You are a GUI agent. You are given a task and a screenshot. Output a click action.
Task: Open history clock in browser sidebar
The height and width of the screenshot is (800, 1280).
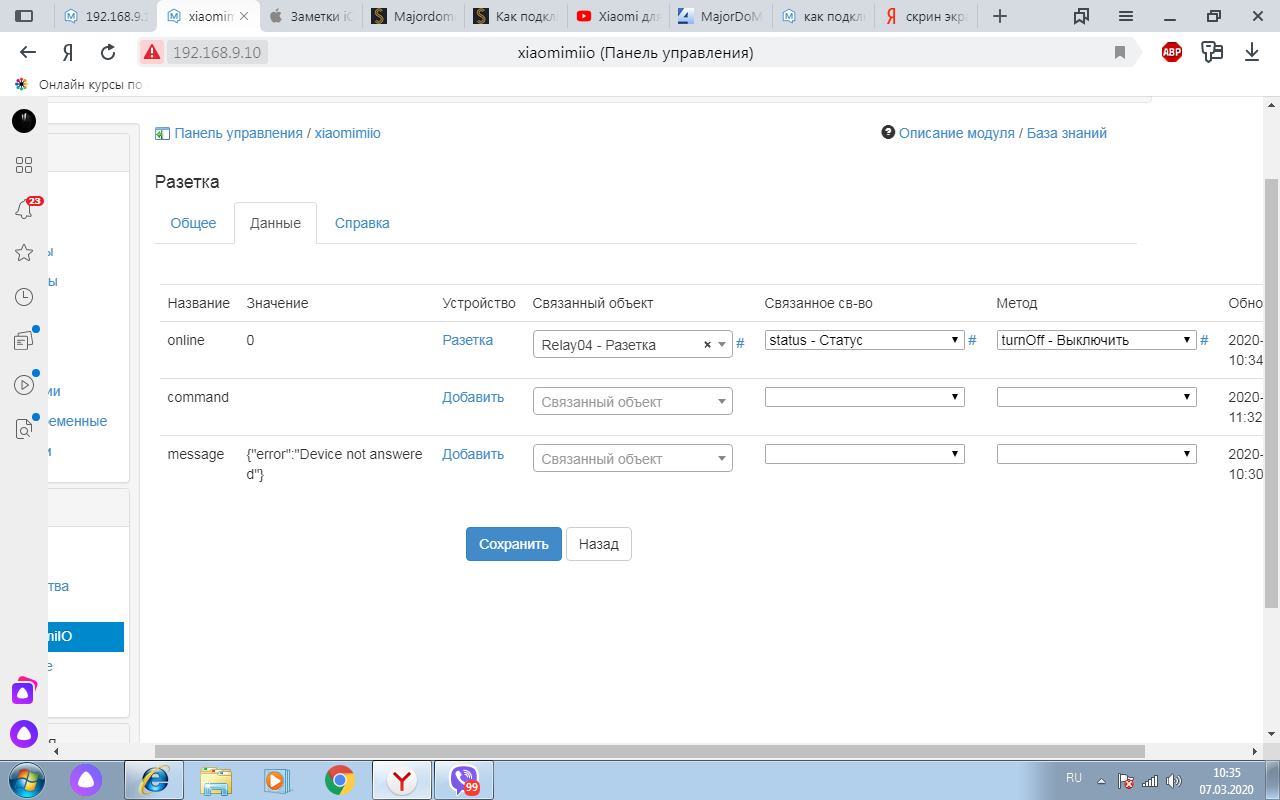[x=24, y=297]
